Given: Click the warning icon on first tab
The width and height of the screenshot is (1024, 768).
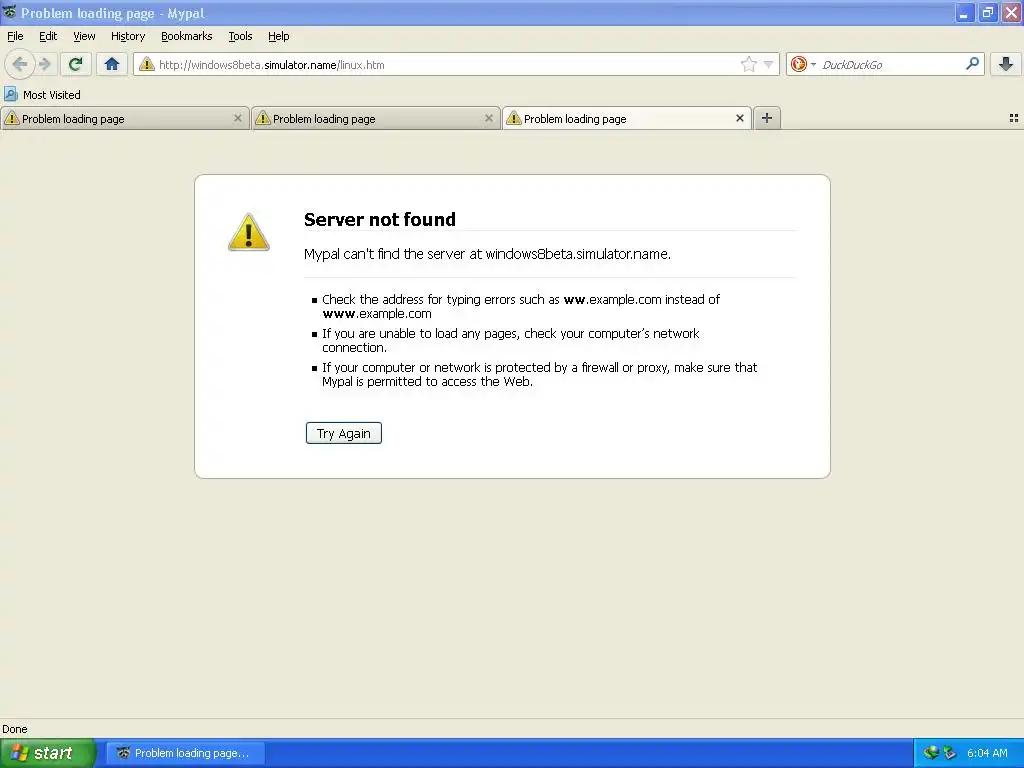Looking at the screenshot, I should coord(11,118).
